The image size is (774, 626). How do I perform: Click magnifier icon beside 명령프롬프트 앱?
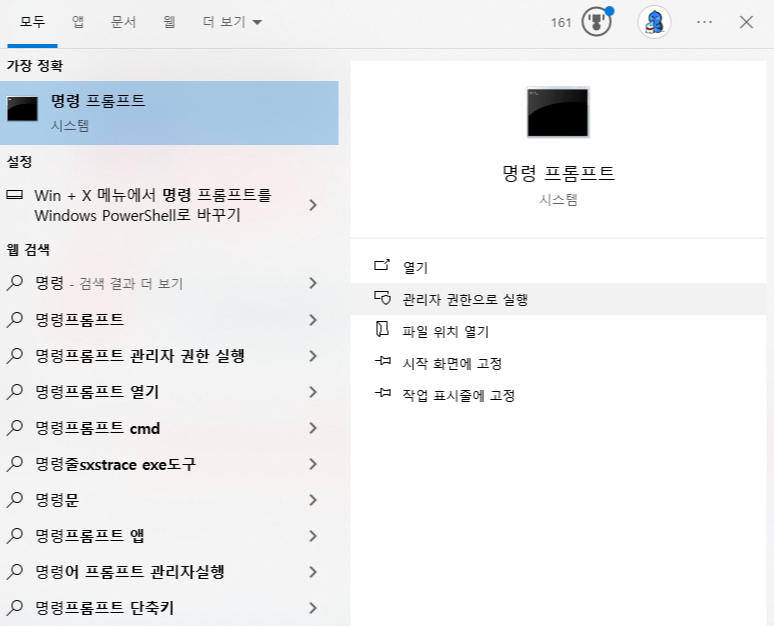tap(15, 536)
